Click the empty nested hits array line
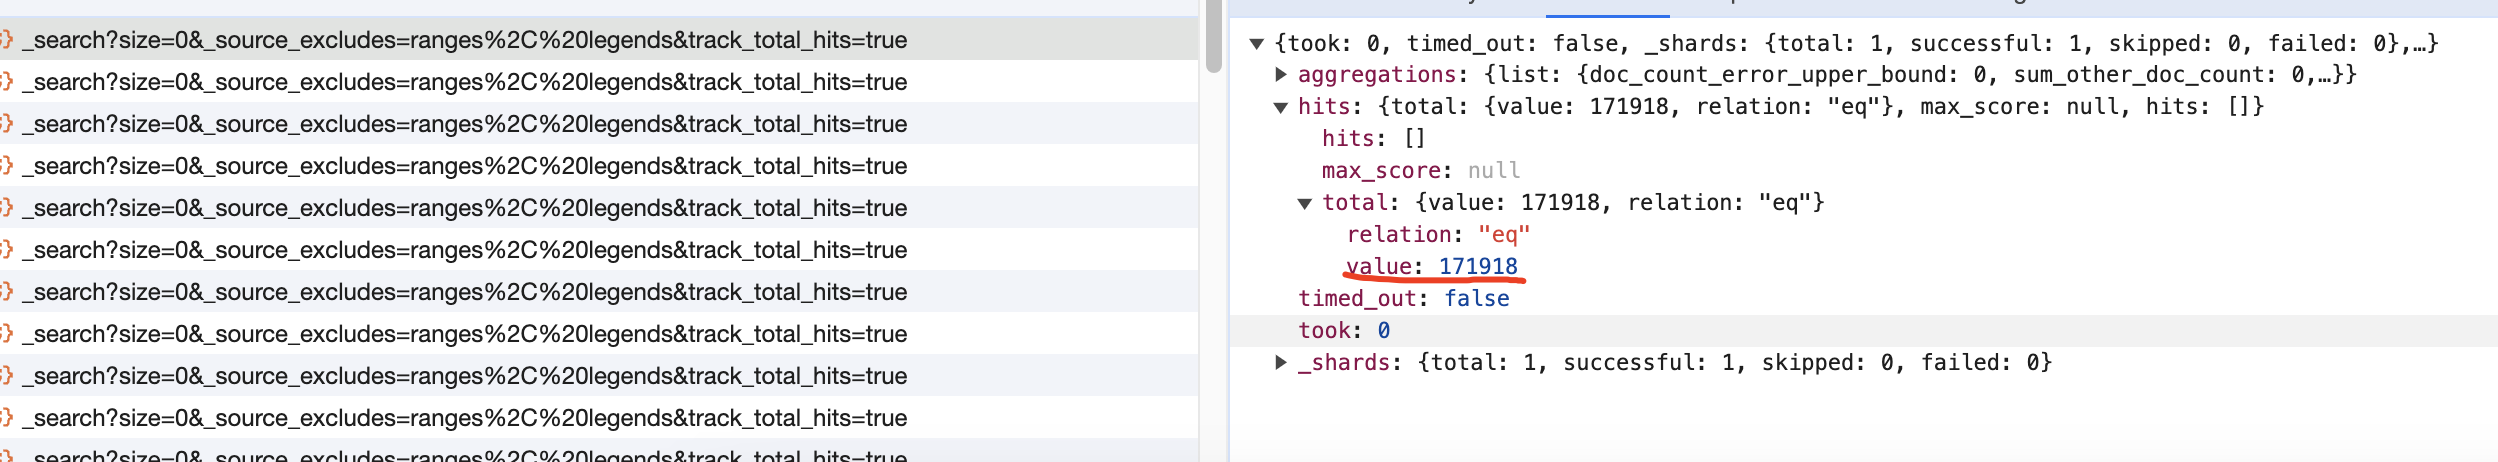 pyautogui.click(x=1372, y=138)
